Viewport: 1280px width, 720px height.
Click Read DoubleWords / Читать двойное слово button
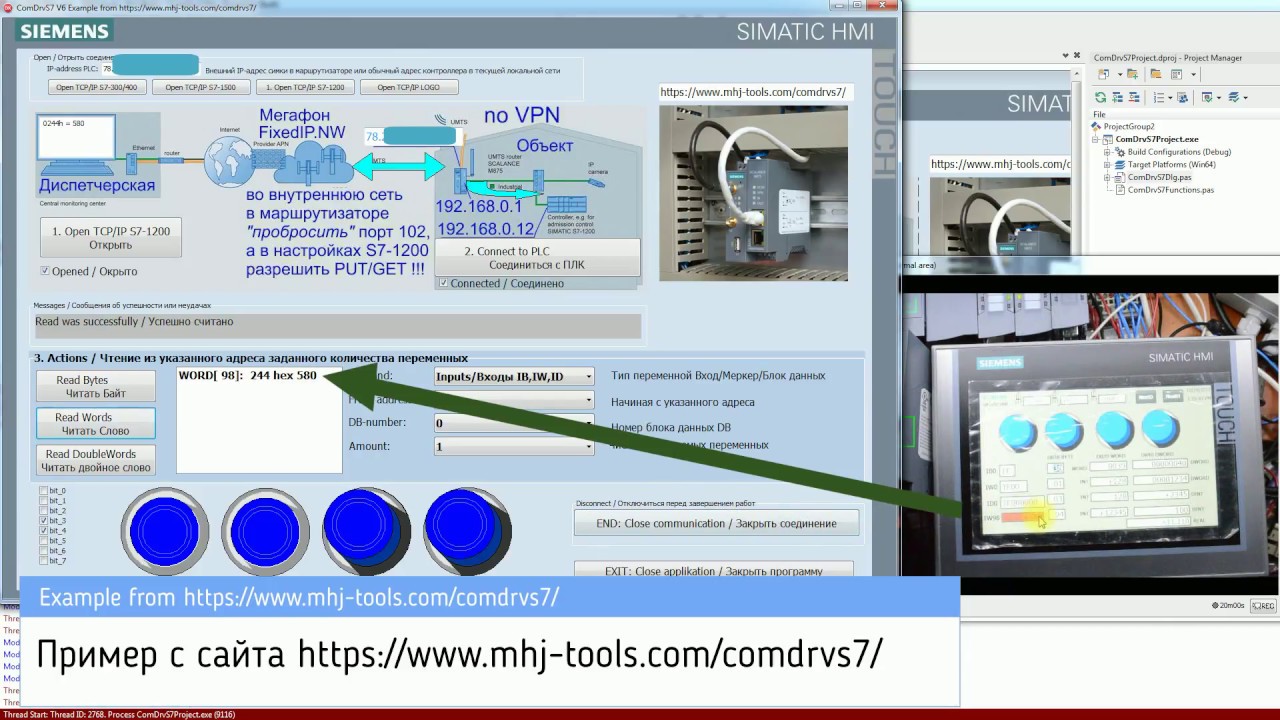[x=96, y=461]
